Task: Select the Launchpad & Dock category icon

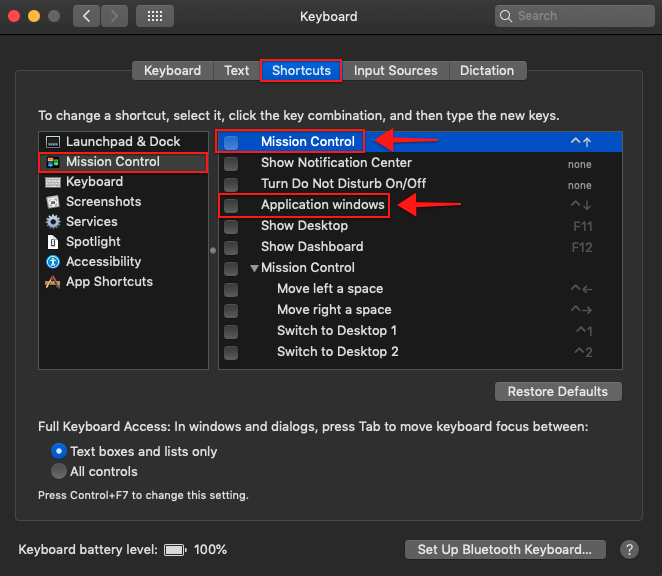Action: pyautogui.click(x=53, y=142)
